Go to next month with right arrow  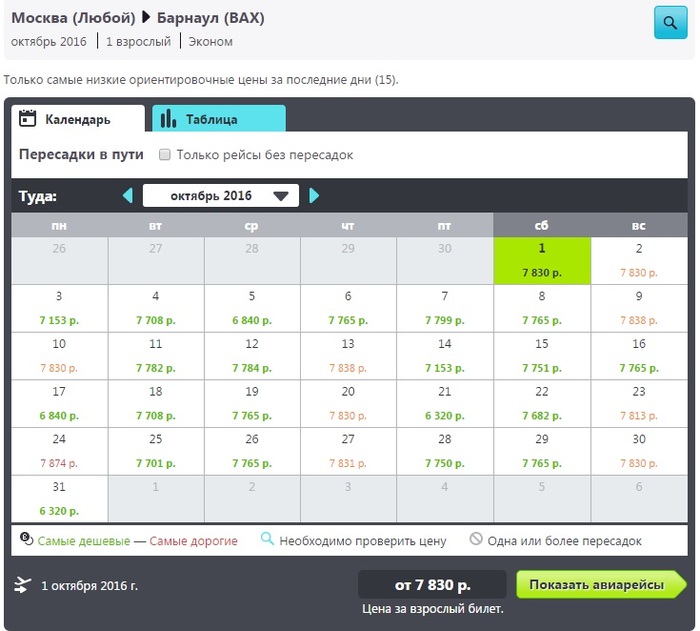pos(314,196)
